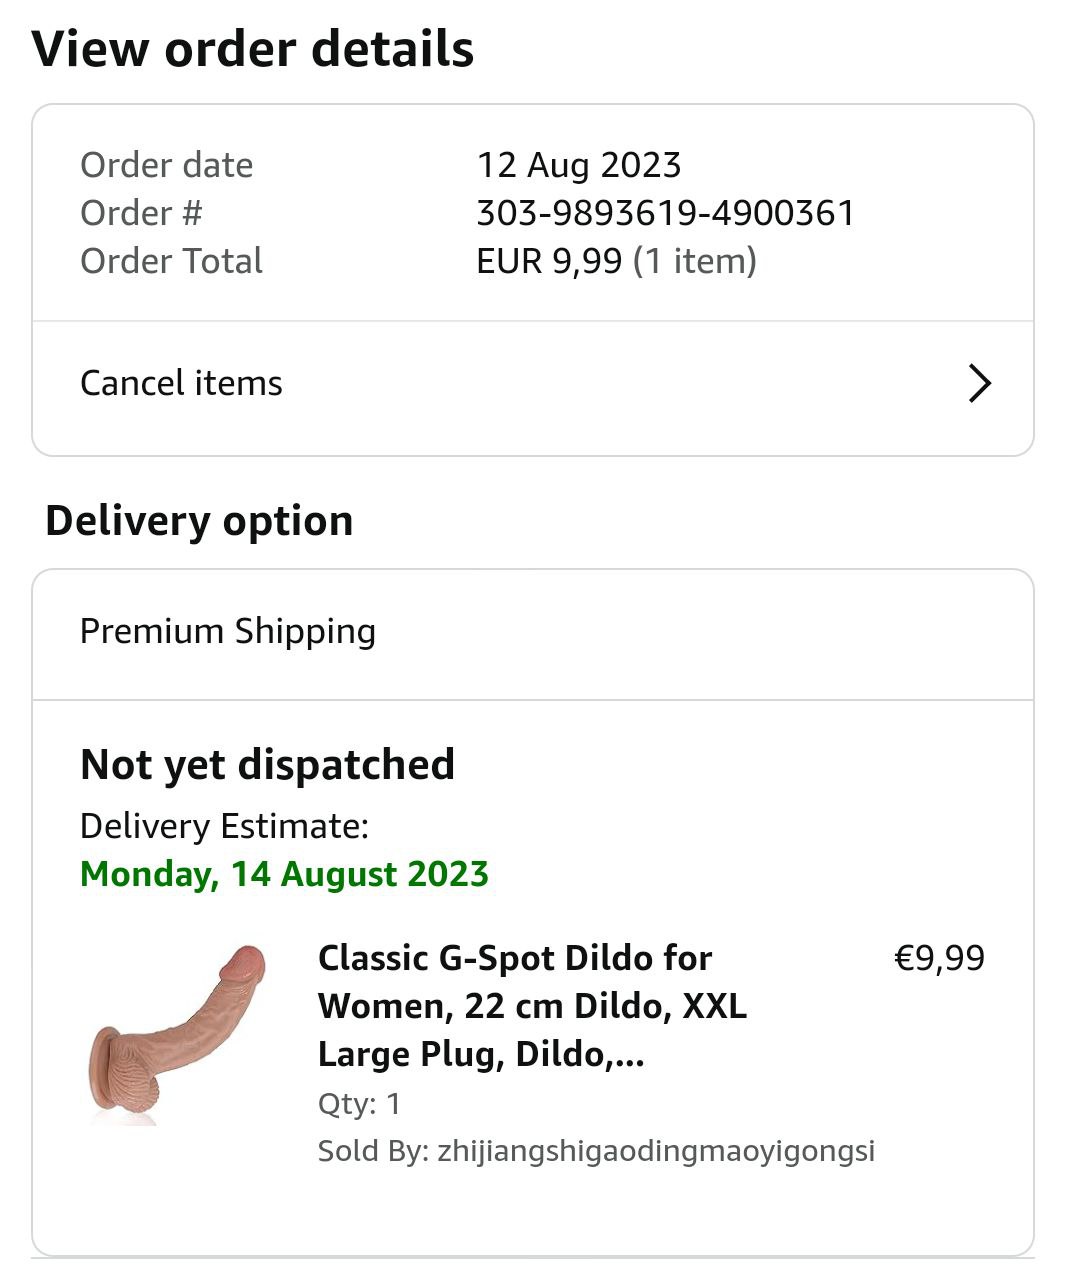Click the order date 12 Aug 2023
The width and height of the screenshot is (1070, 1274).
(x=578, y=165)
